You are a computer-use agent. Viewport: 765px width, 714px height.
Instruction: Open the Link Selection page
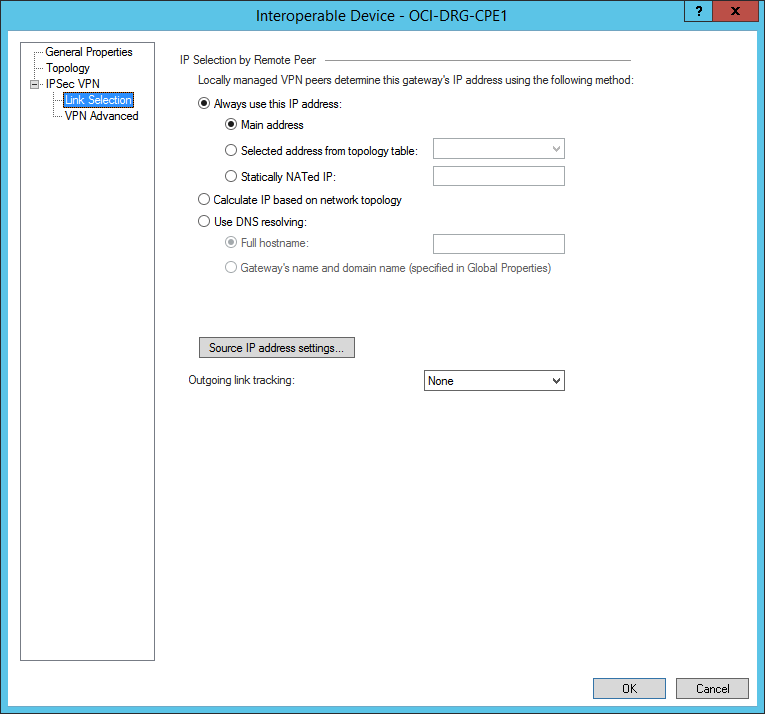98,100
